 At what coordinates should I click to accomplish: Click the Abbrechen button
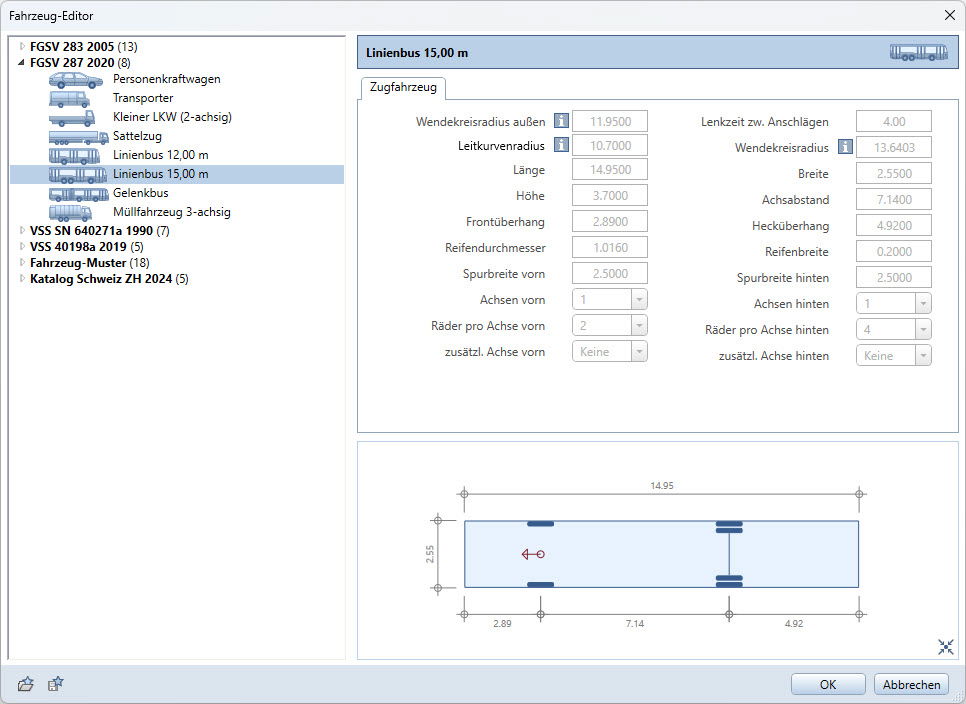(x=911, y=684)
